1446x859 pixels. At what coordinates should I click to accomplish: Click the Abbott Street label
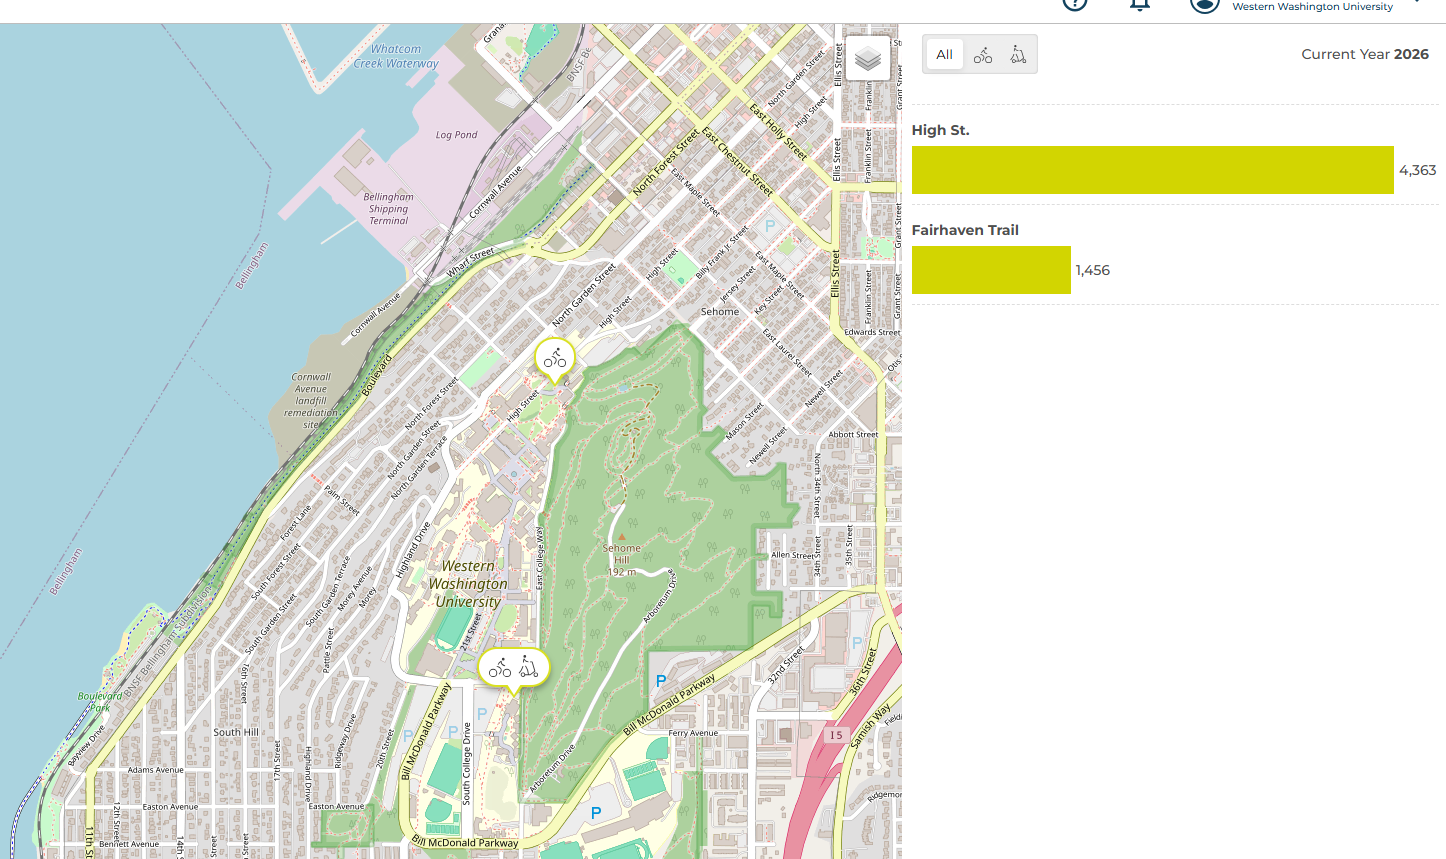(853, 434)
